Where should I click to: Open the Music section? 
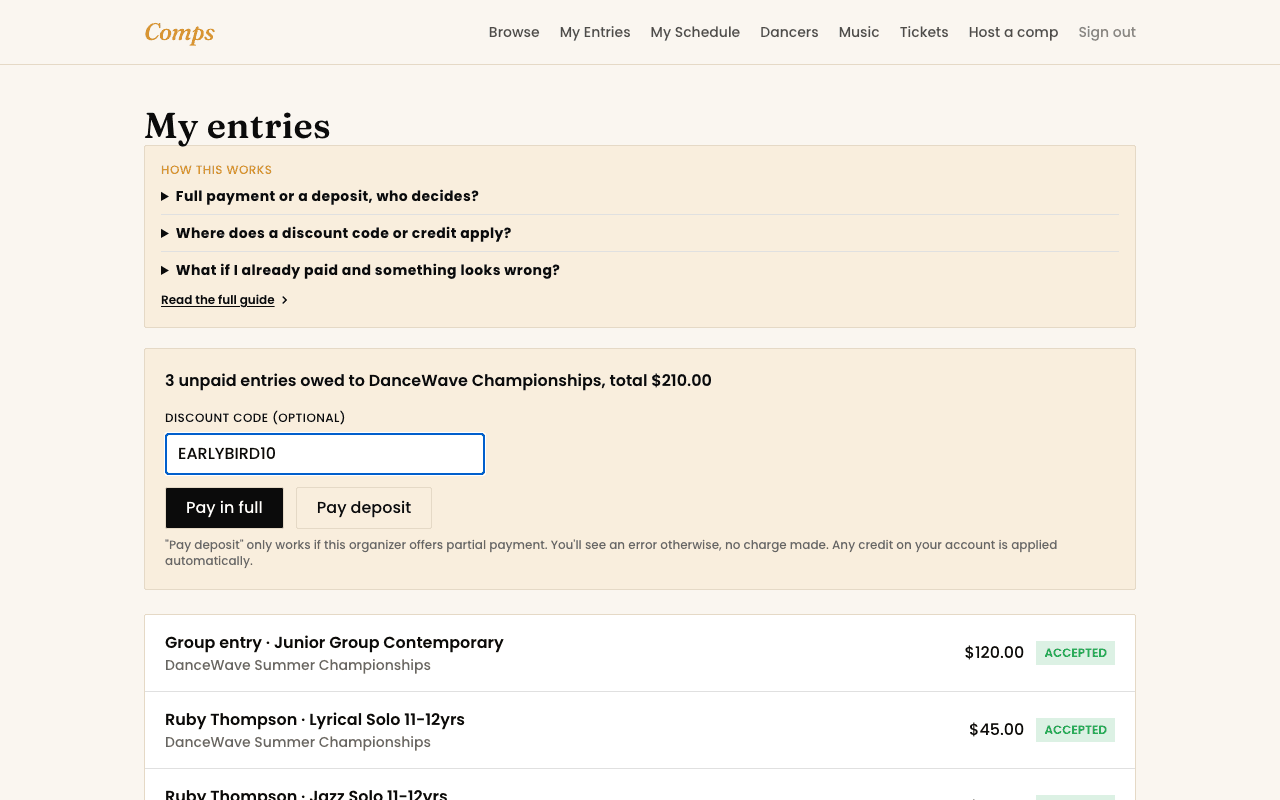click(x=859, y=32)
